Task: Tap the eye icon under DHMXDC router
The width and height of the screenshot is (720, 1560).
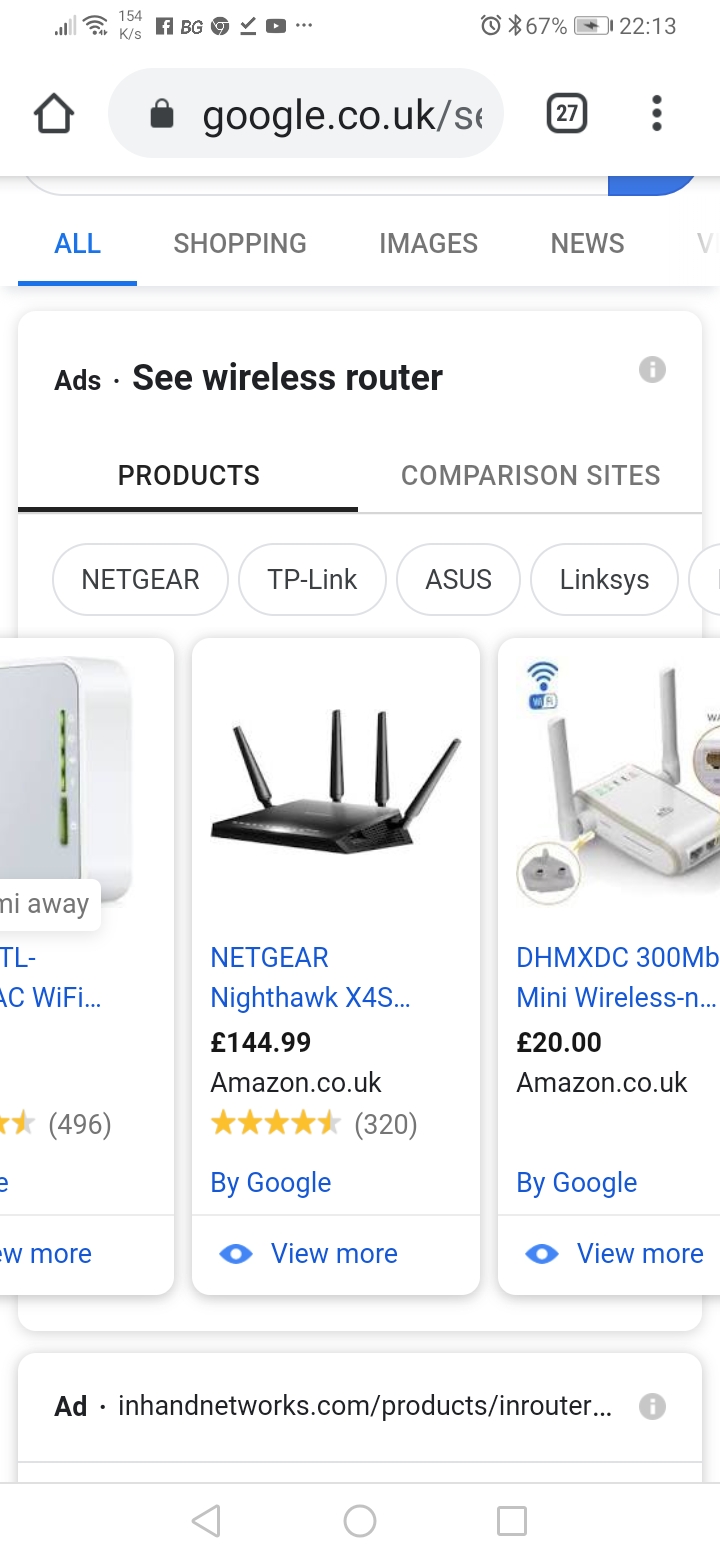Action: pos(542,1253)
